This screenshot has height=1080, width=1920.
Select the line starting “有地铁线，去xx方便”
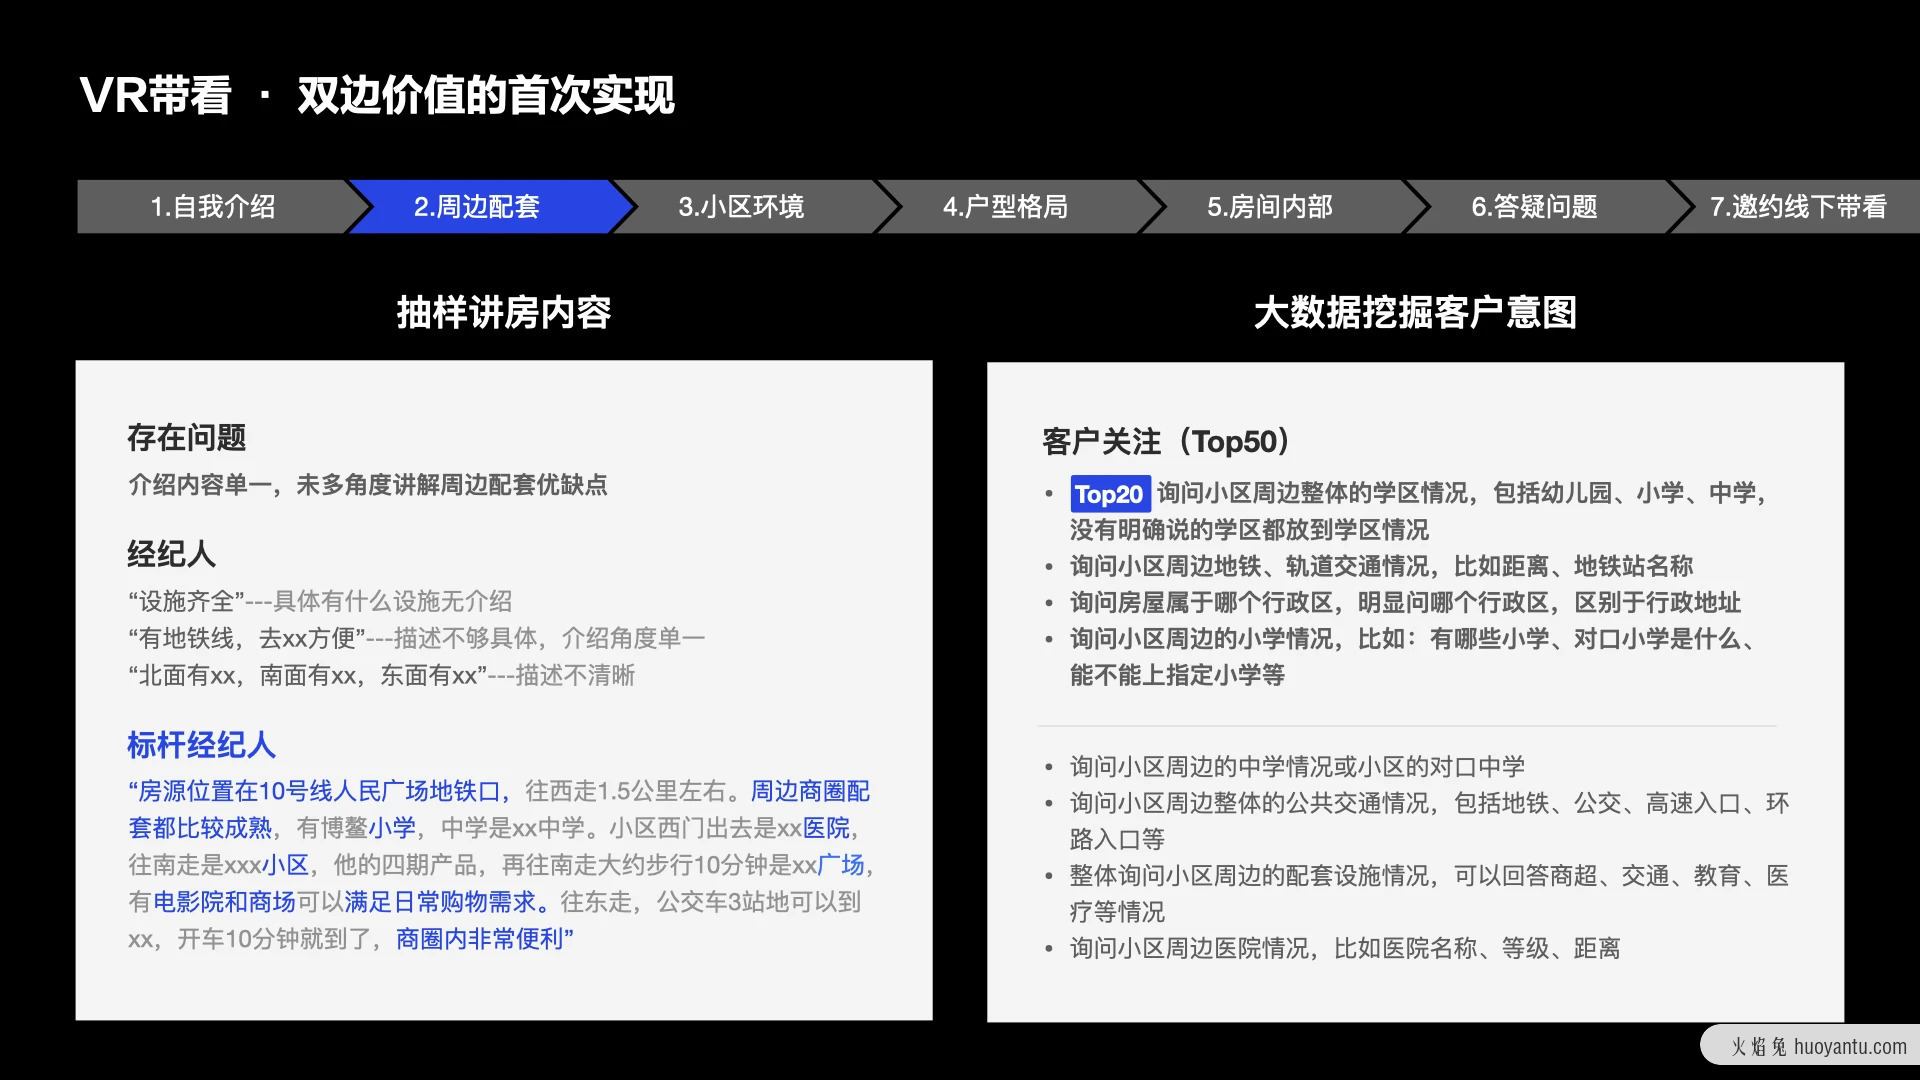(x=417, y=638)
